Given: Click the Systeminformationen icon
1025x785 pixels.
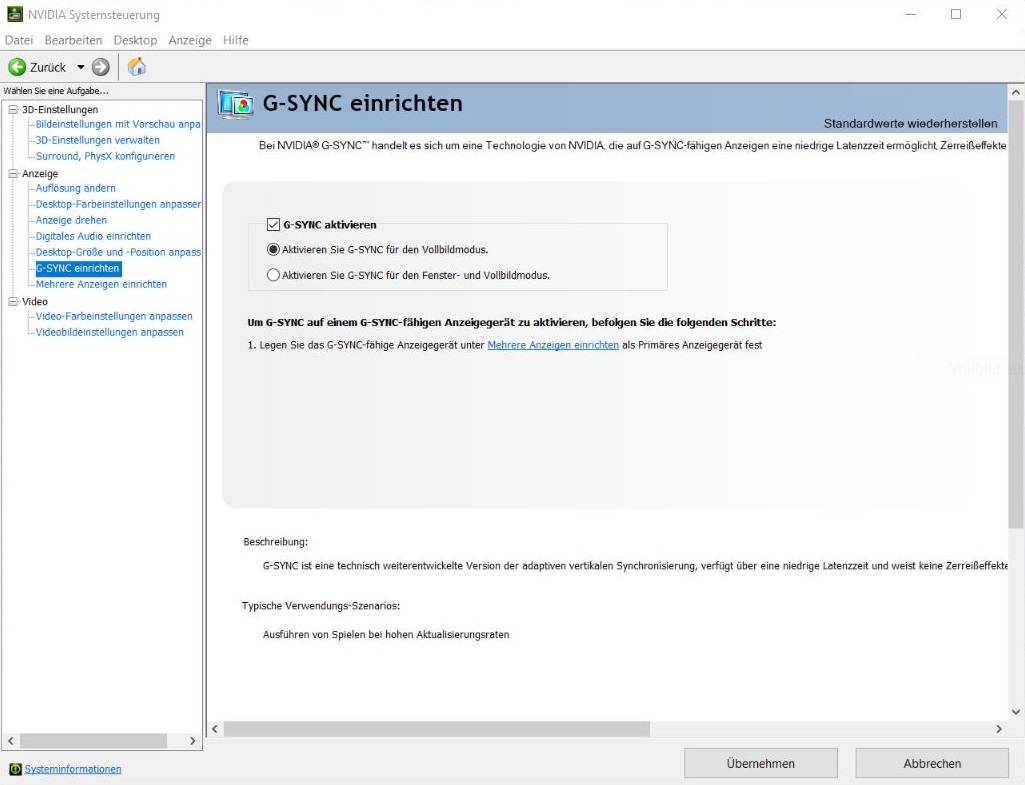Looking at the screenshot, I should click(16, 769).
